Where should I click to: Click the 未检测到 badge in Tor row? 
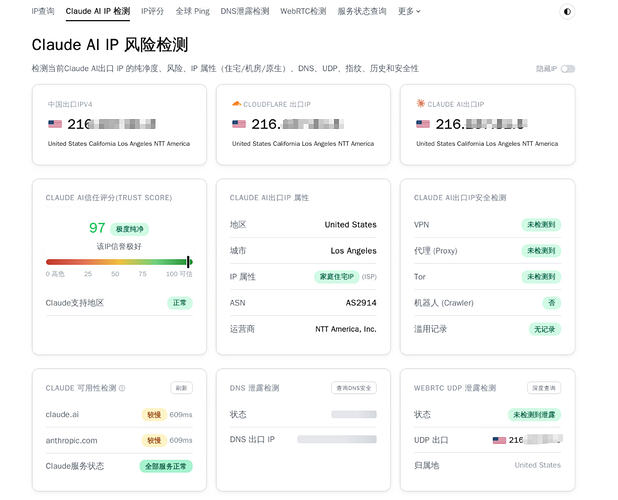(541, 277)
